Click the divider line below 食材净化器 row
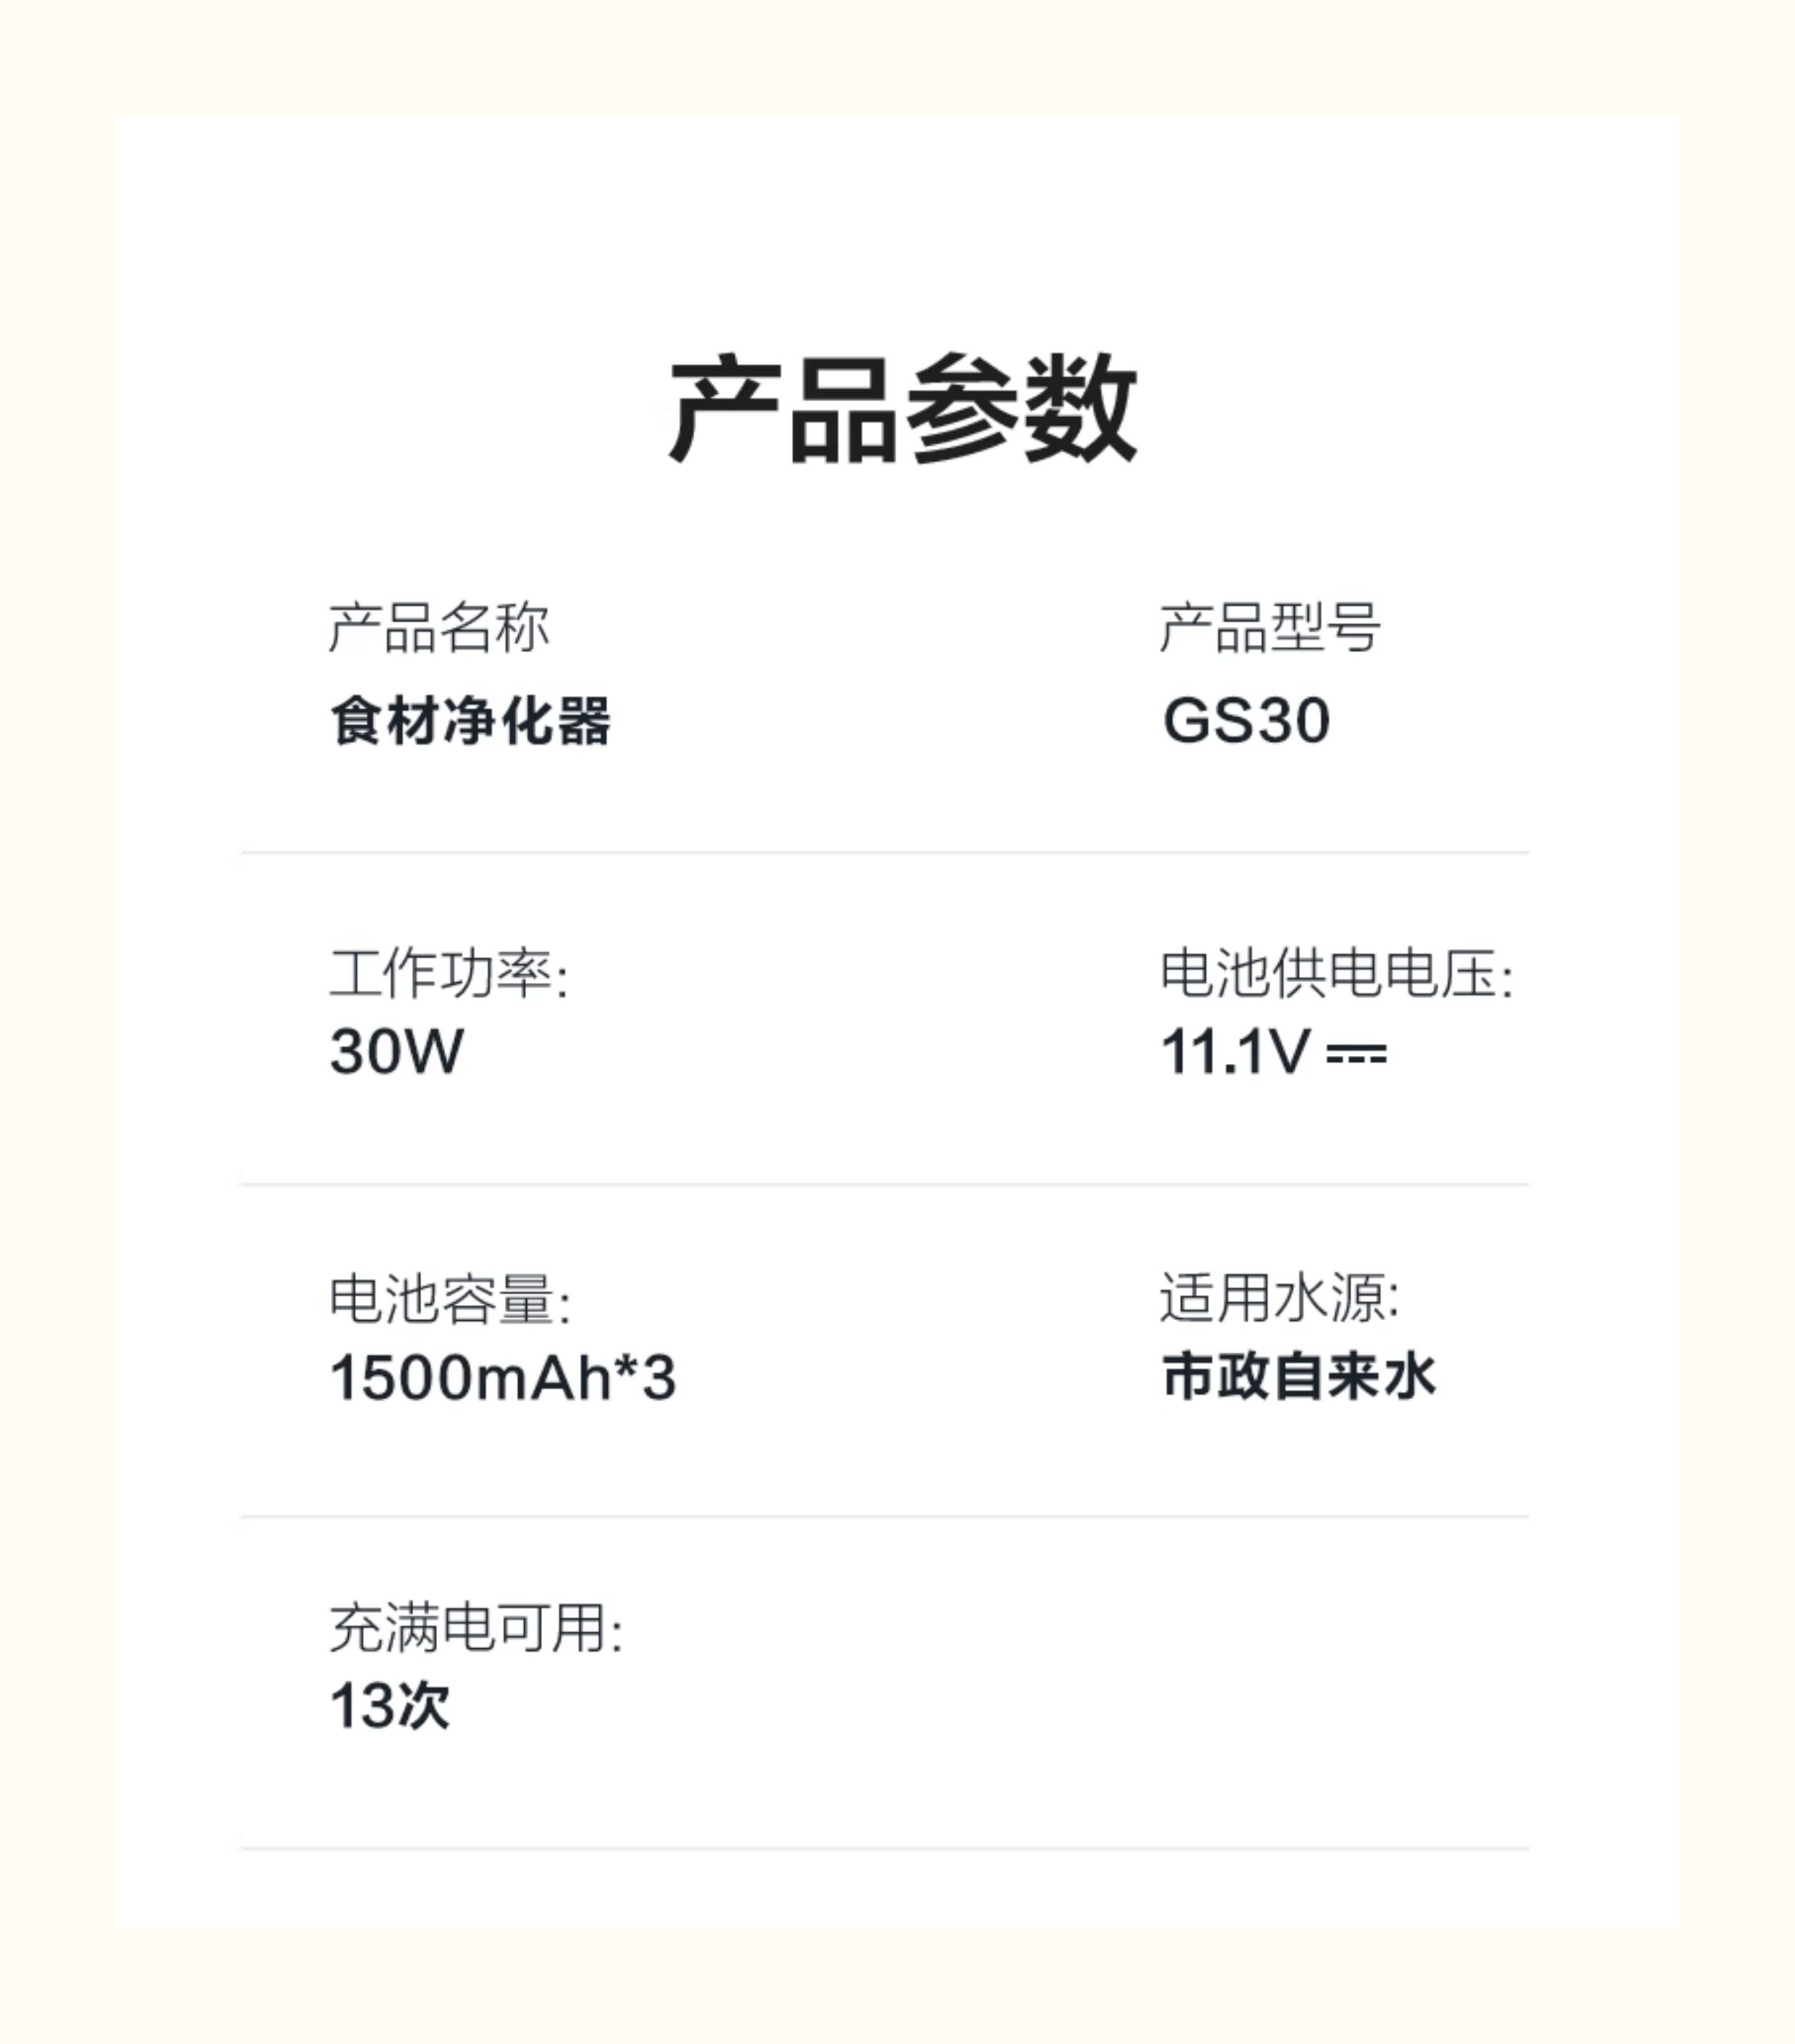The image size is (1795, 2044). click(884, 853)
